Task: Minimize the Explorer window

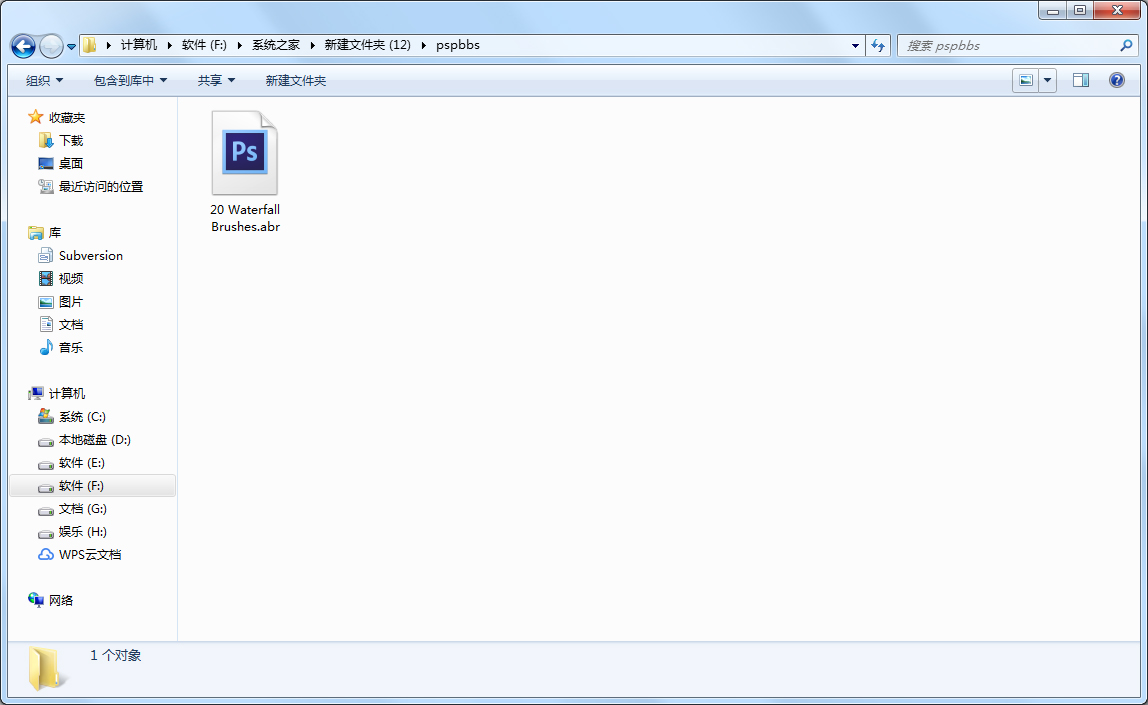Action: [x=1053, y=10]
